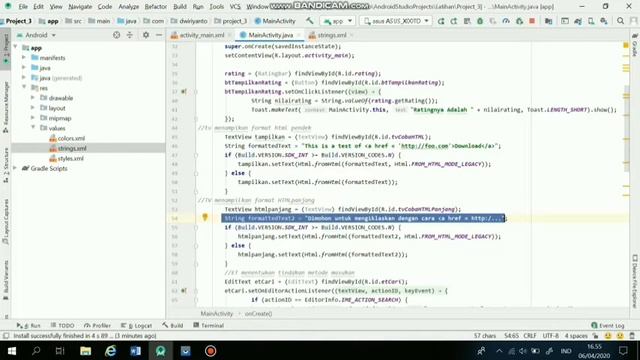
Task: Open Windows Start menu
Action: (x=12, y=351)
